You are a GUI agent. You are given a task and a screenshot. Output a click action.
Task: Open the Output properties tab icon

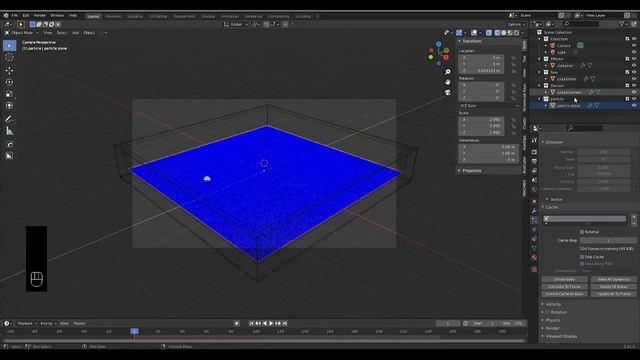click(534, 161)
